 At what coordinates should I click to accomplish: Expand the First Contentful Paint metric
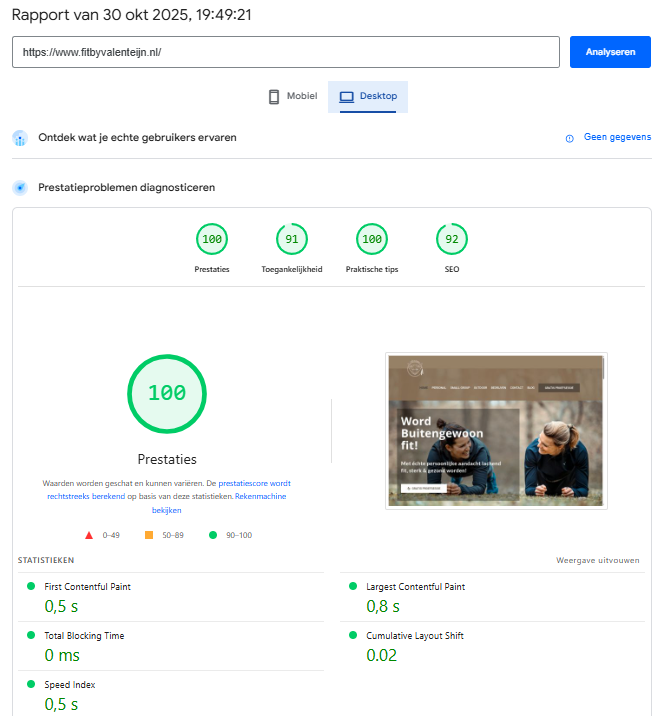(88, 587)
